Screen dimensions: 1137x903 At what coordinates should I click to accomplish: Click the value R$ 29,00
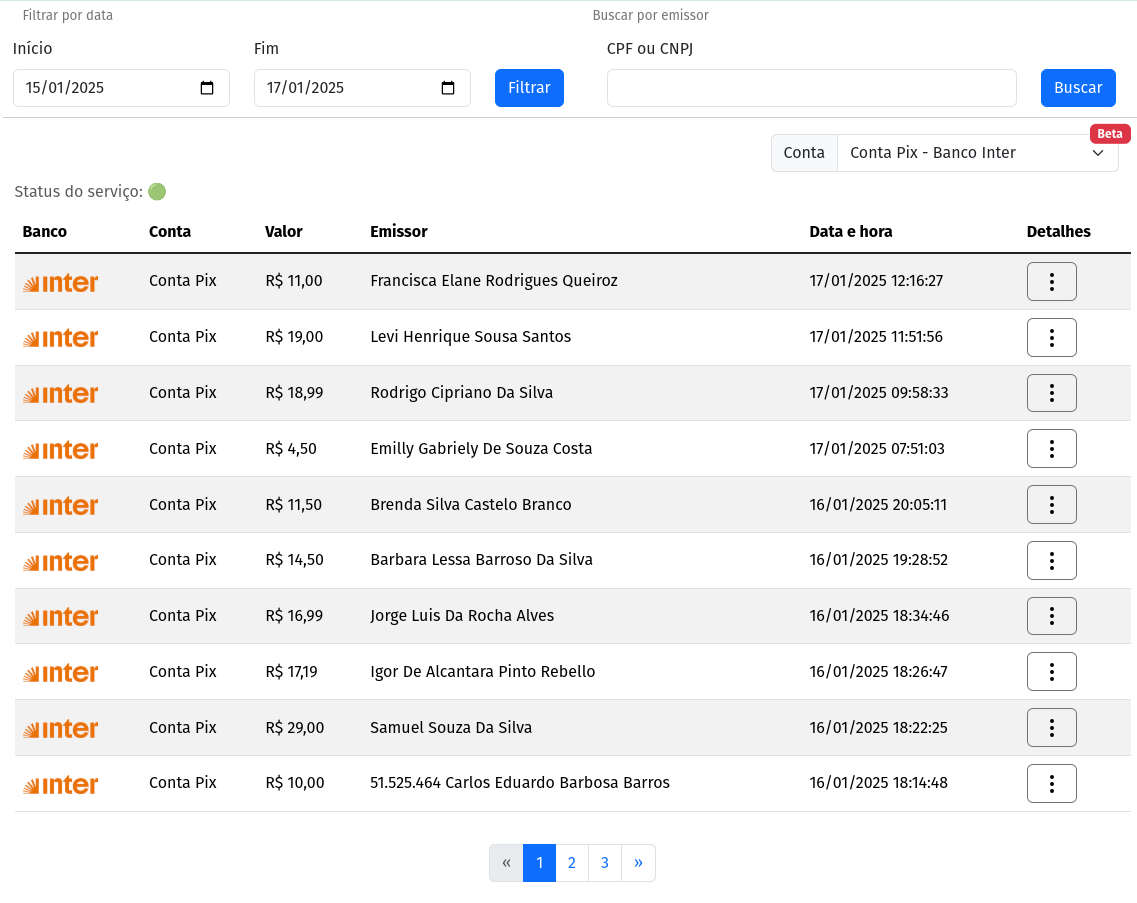[294, 727]
